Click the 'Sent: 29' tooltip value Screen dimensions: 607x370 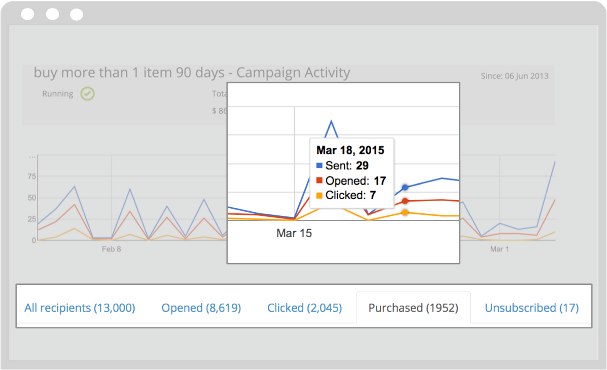[347, 166]
